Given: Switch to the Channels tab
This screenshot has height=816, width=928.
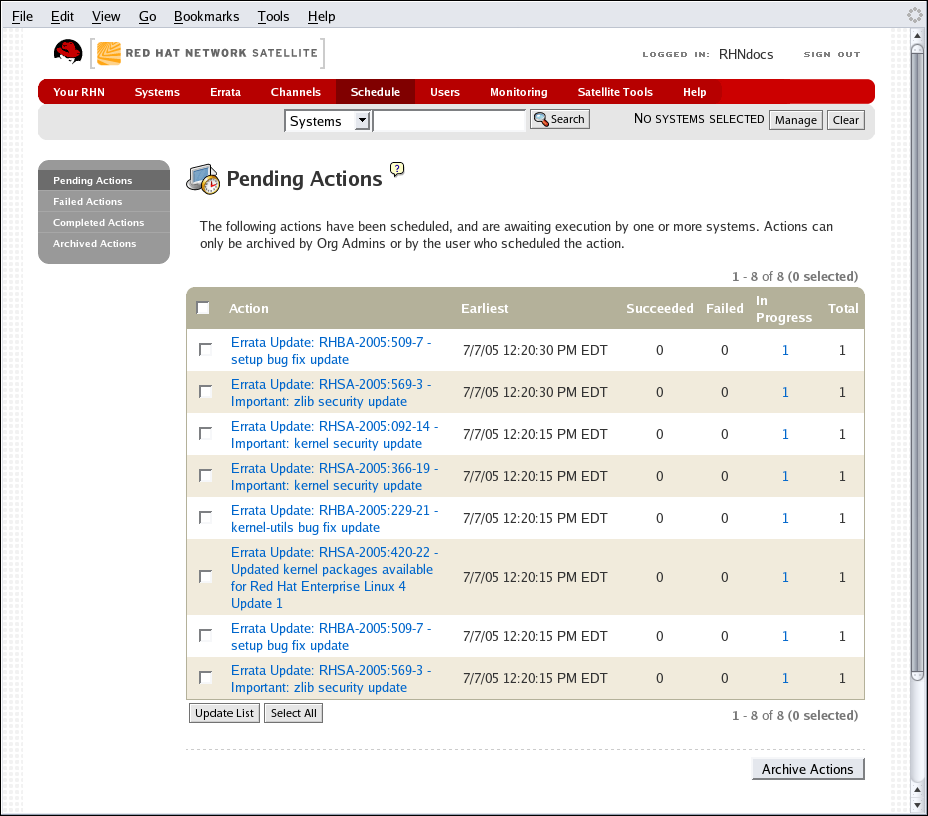Looking at the screenshot, I should coord(295,92).
